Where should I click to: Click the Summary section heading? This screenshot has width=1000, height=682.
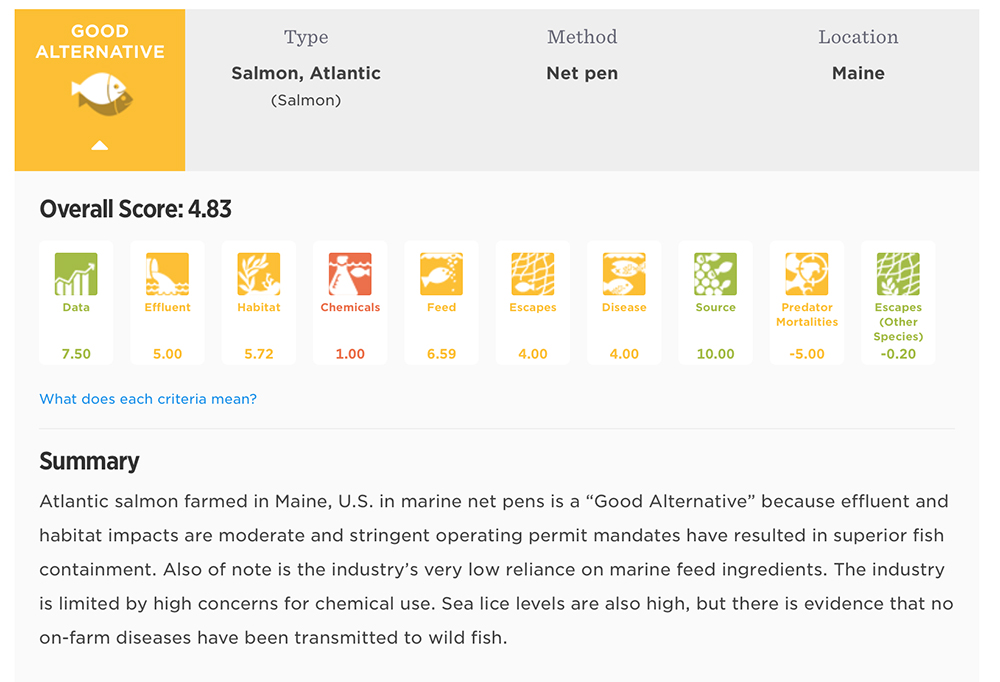(x=89, y=461)
